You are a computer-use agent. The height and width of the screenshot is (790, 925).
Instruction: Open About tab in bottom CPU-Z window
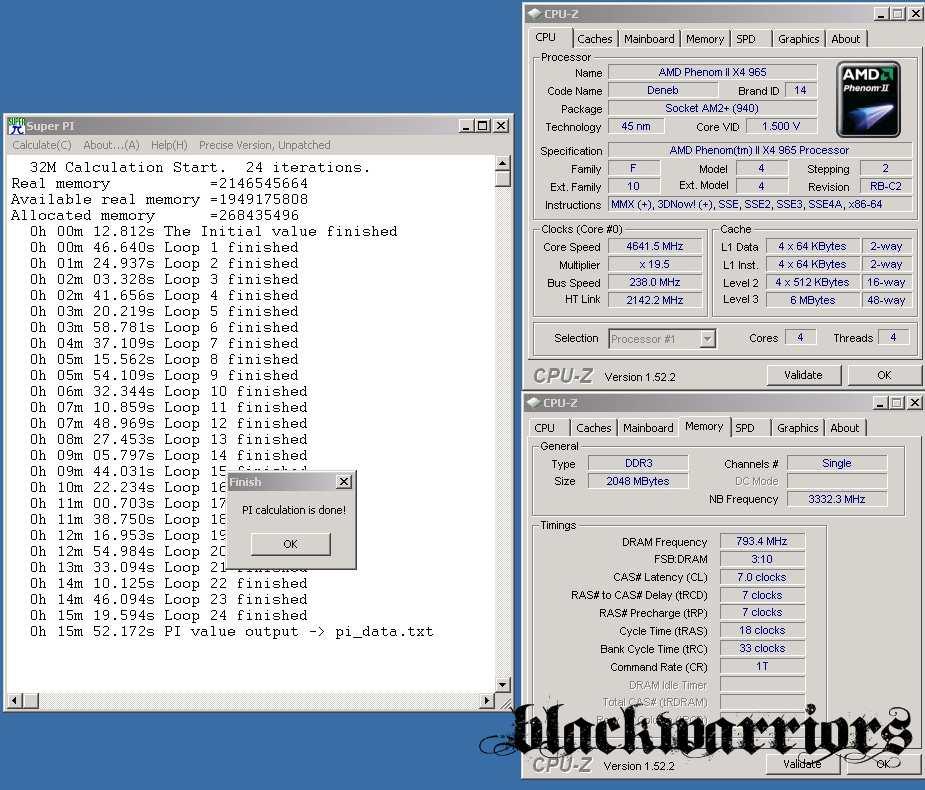(x=844, y=428)
